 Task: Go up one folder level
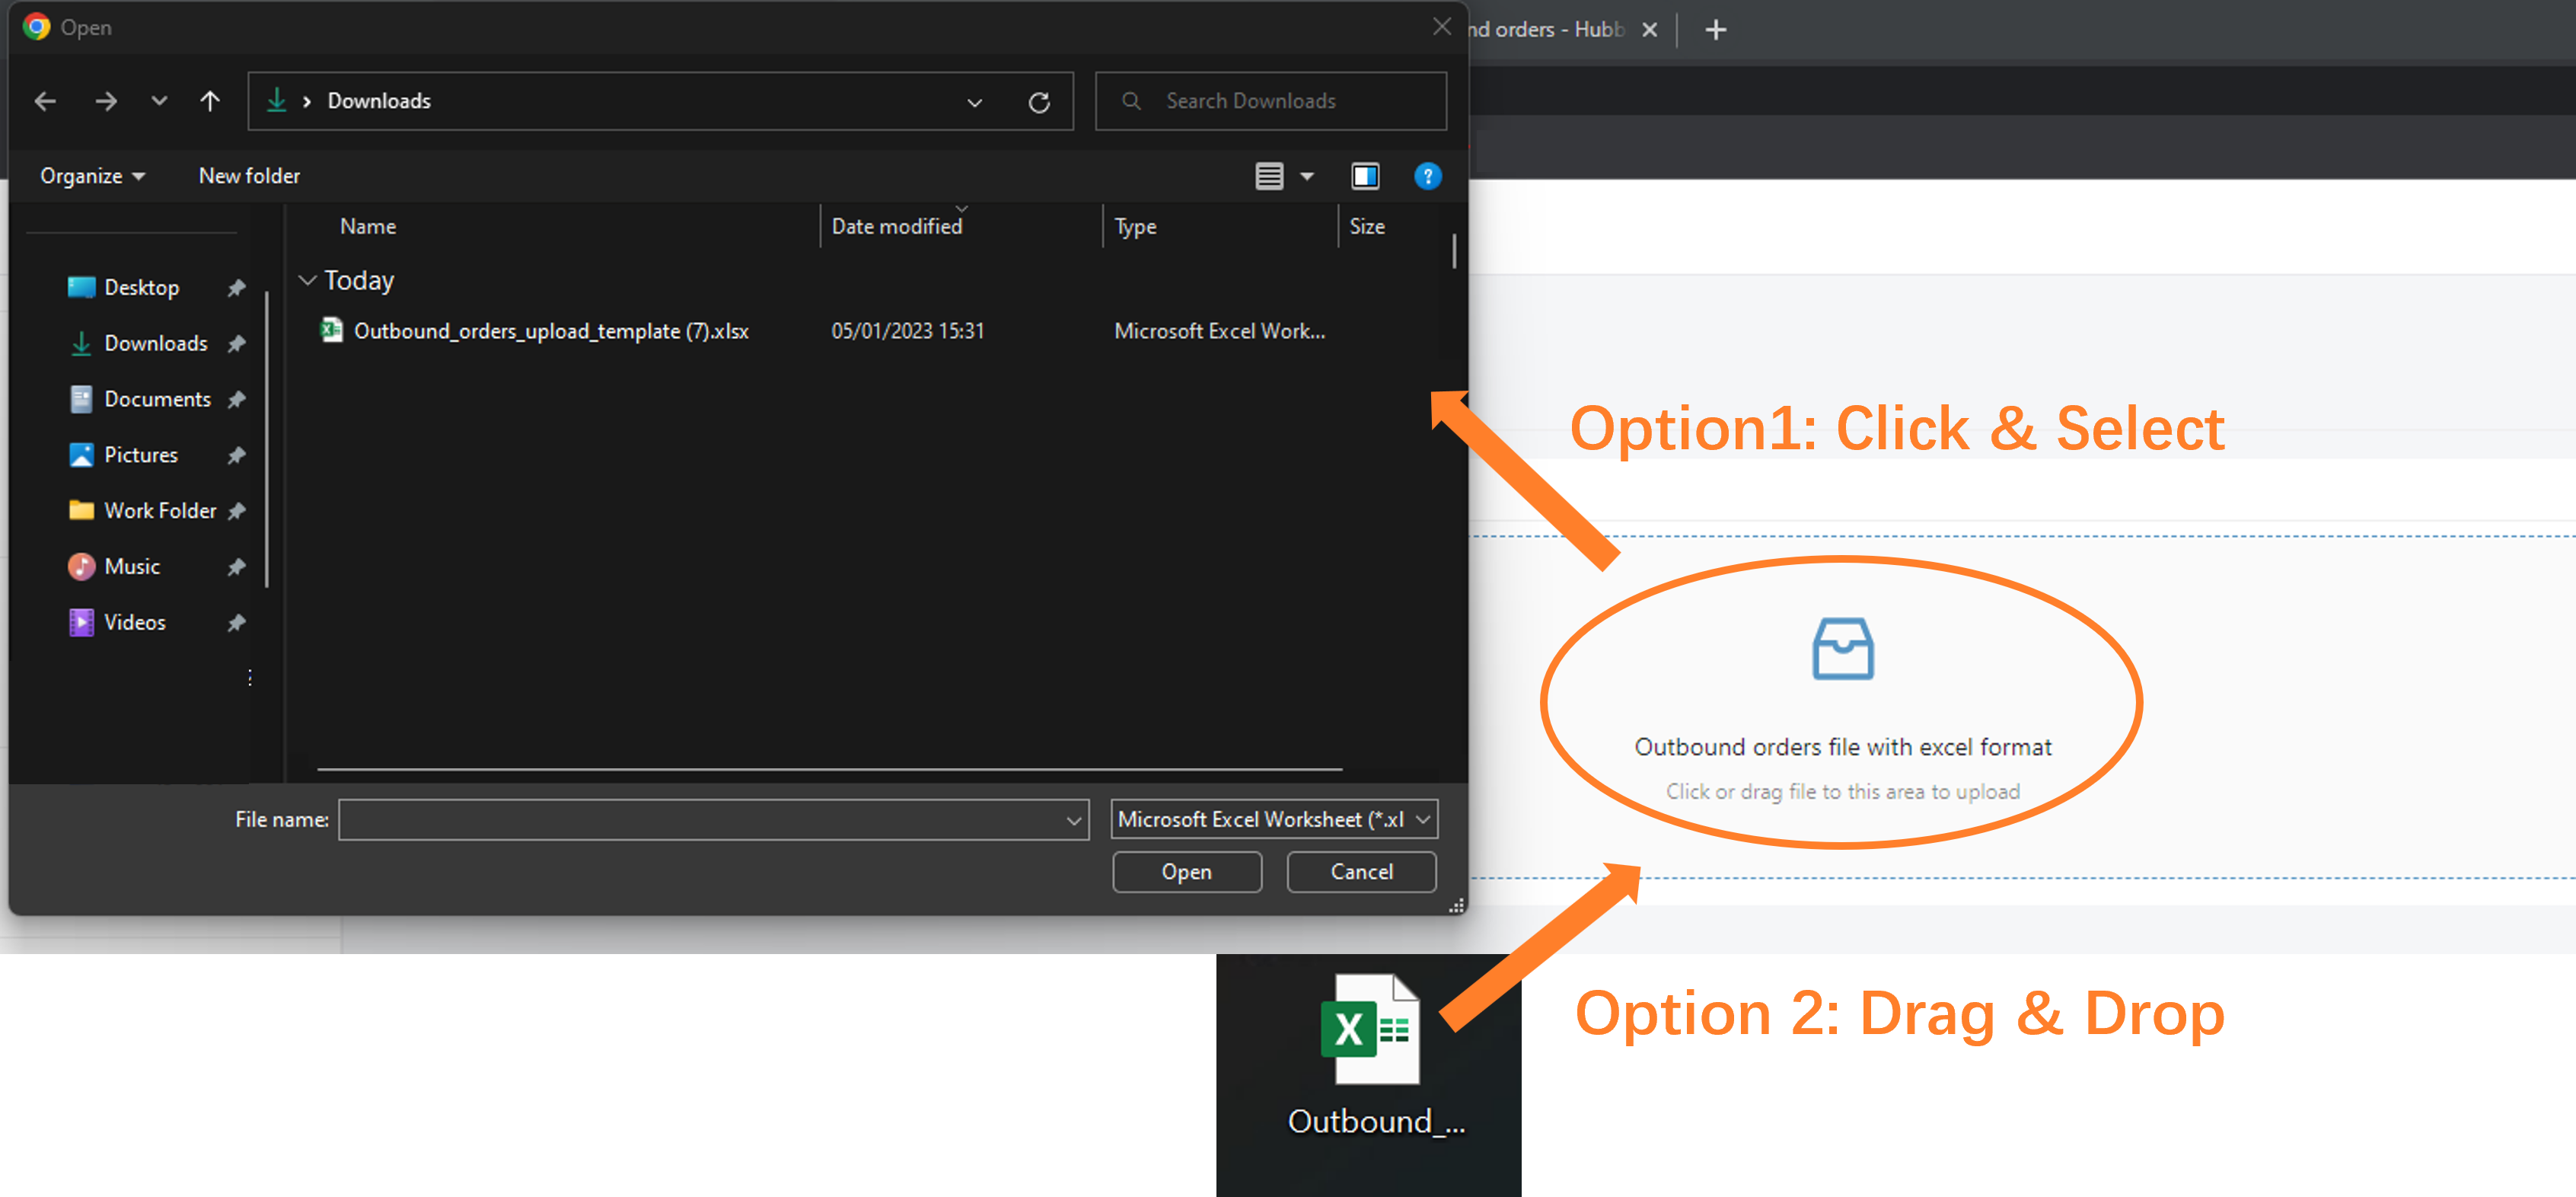(209, 101)
